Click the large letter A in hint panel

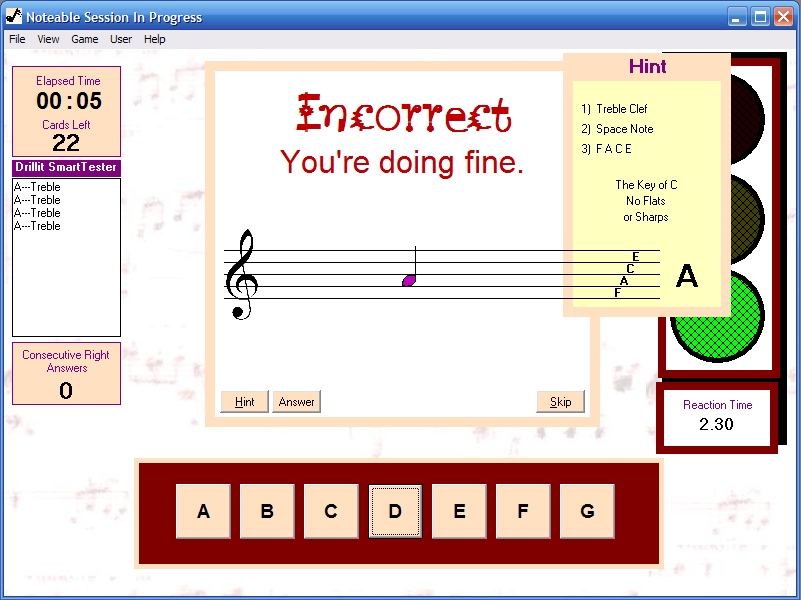pyautogui.click(x=687, y=276)
